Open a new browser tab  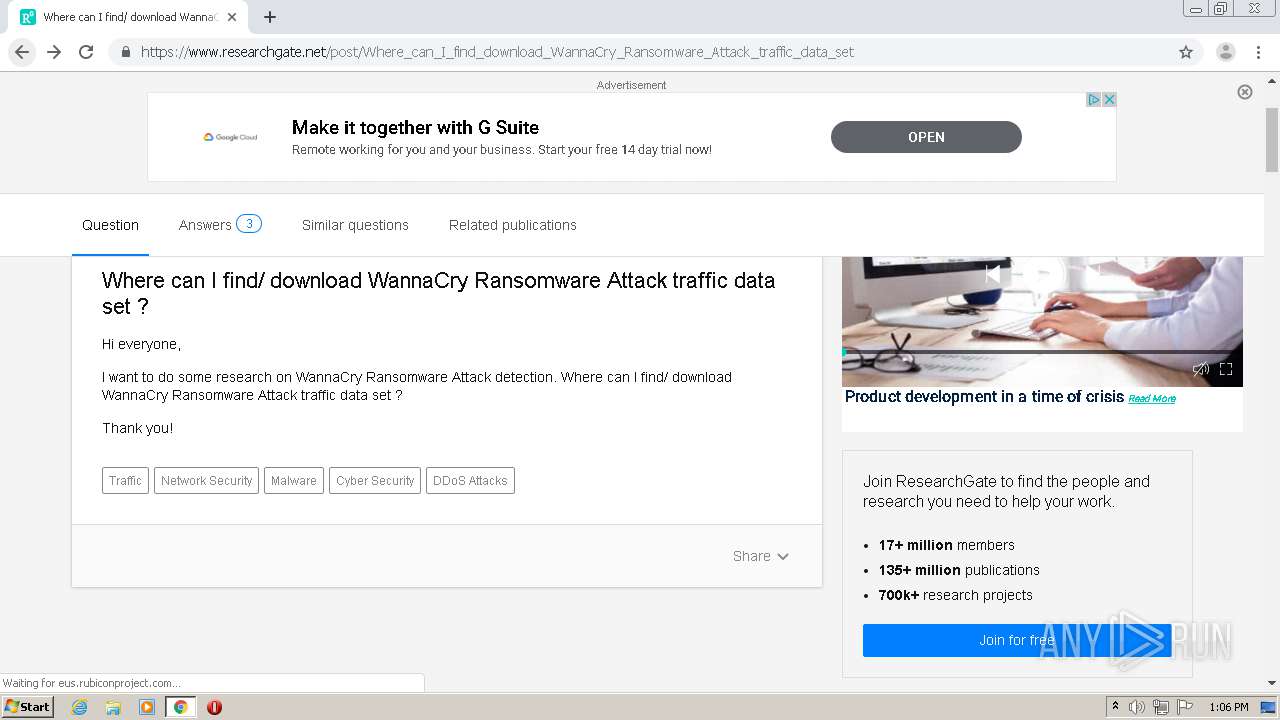[270, 17]
